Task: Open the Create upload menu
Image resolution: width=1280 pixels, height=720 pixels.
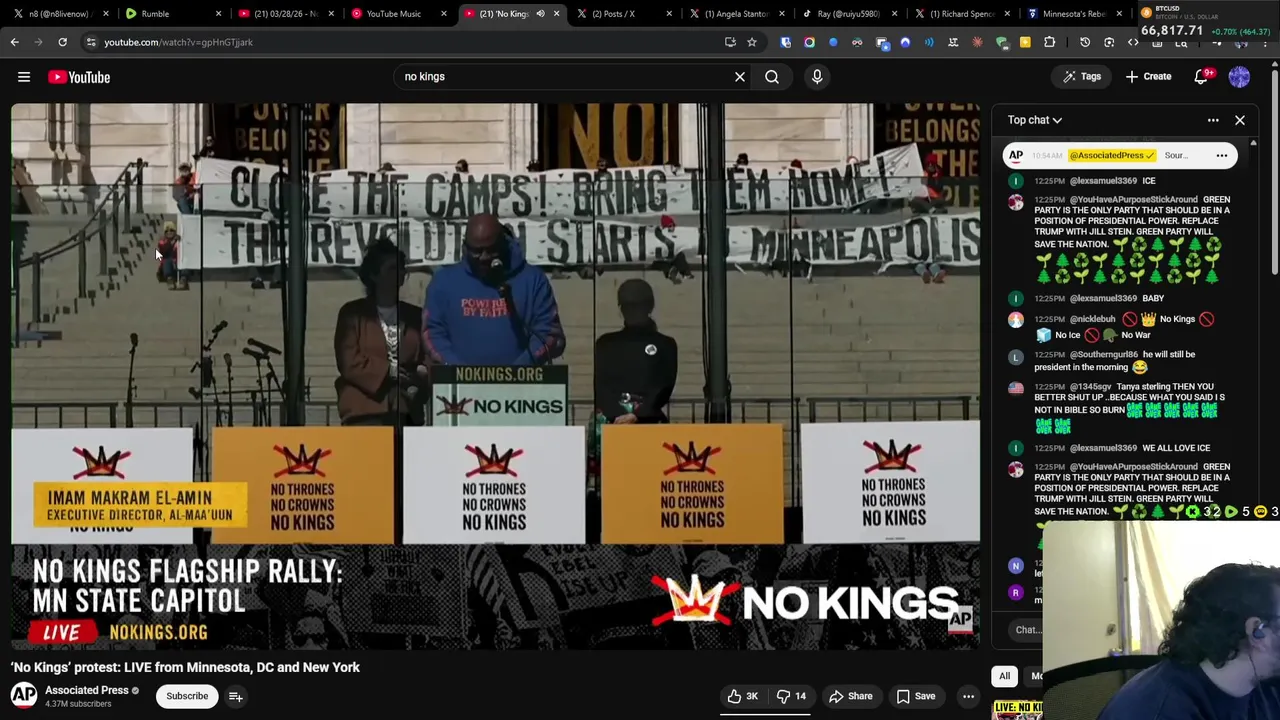Action: (1148, 77)
